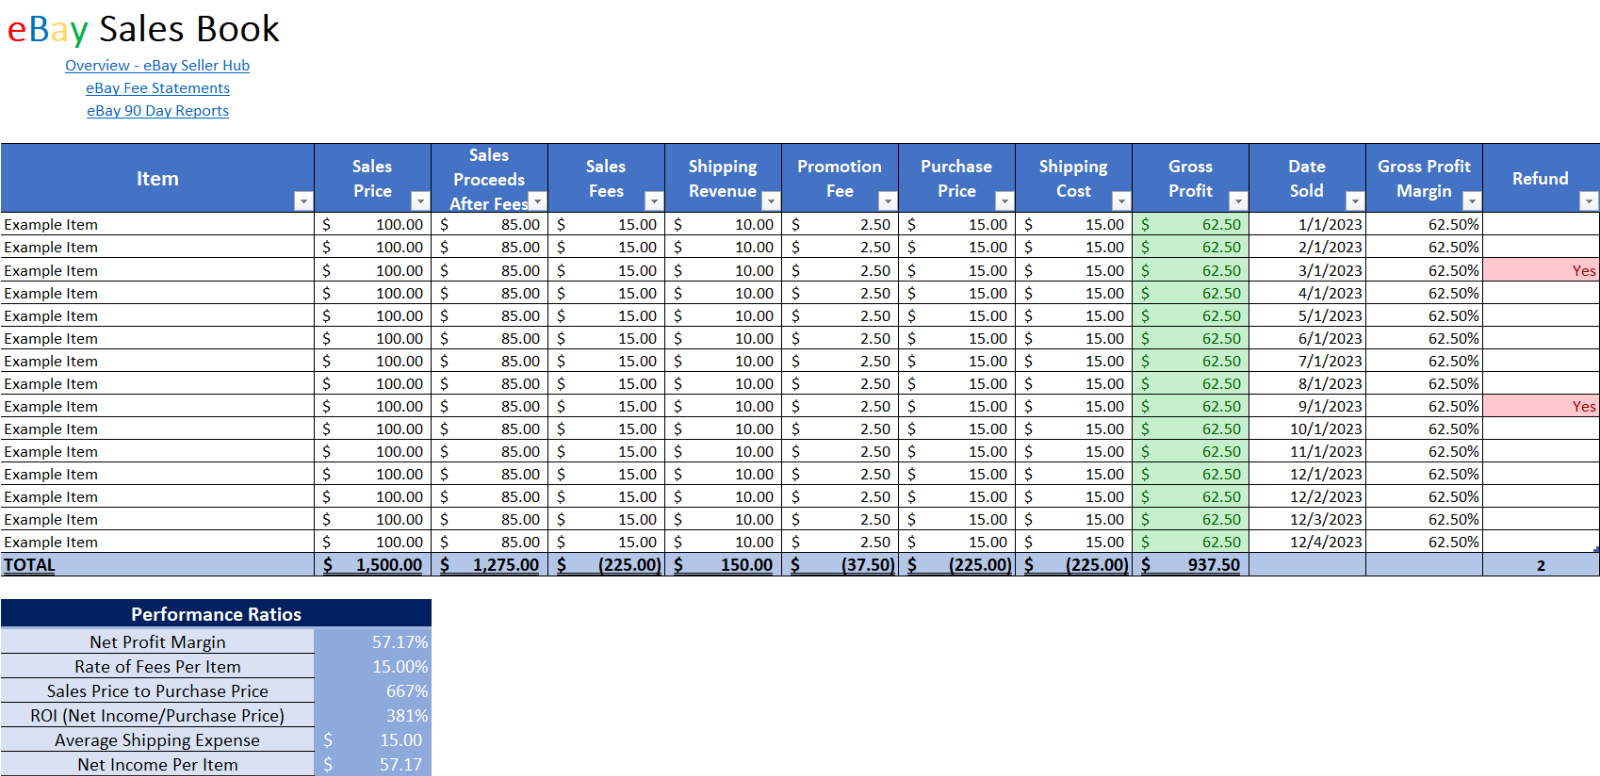Viewport: 1600px width, 776px height.
Task: Select date cell 12/2/2023
Action: [1307, 497]
